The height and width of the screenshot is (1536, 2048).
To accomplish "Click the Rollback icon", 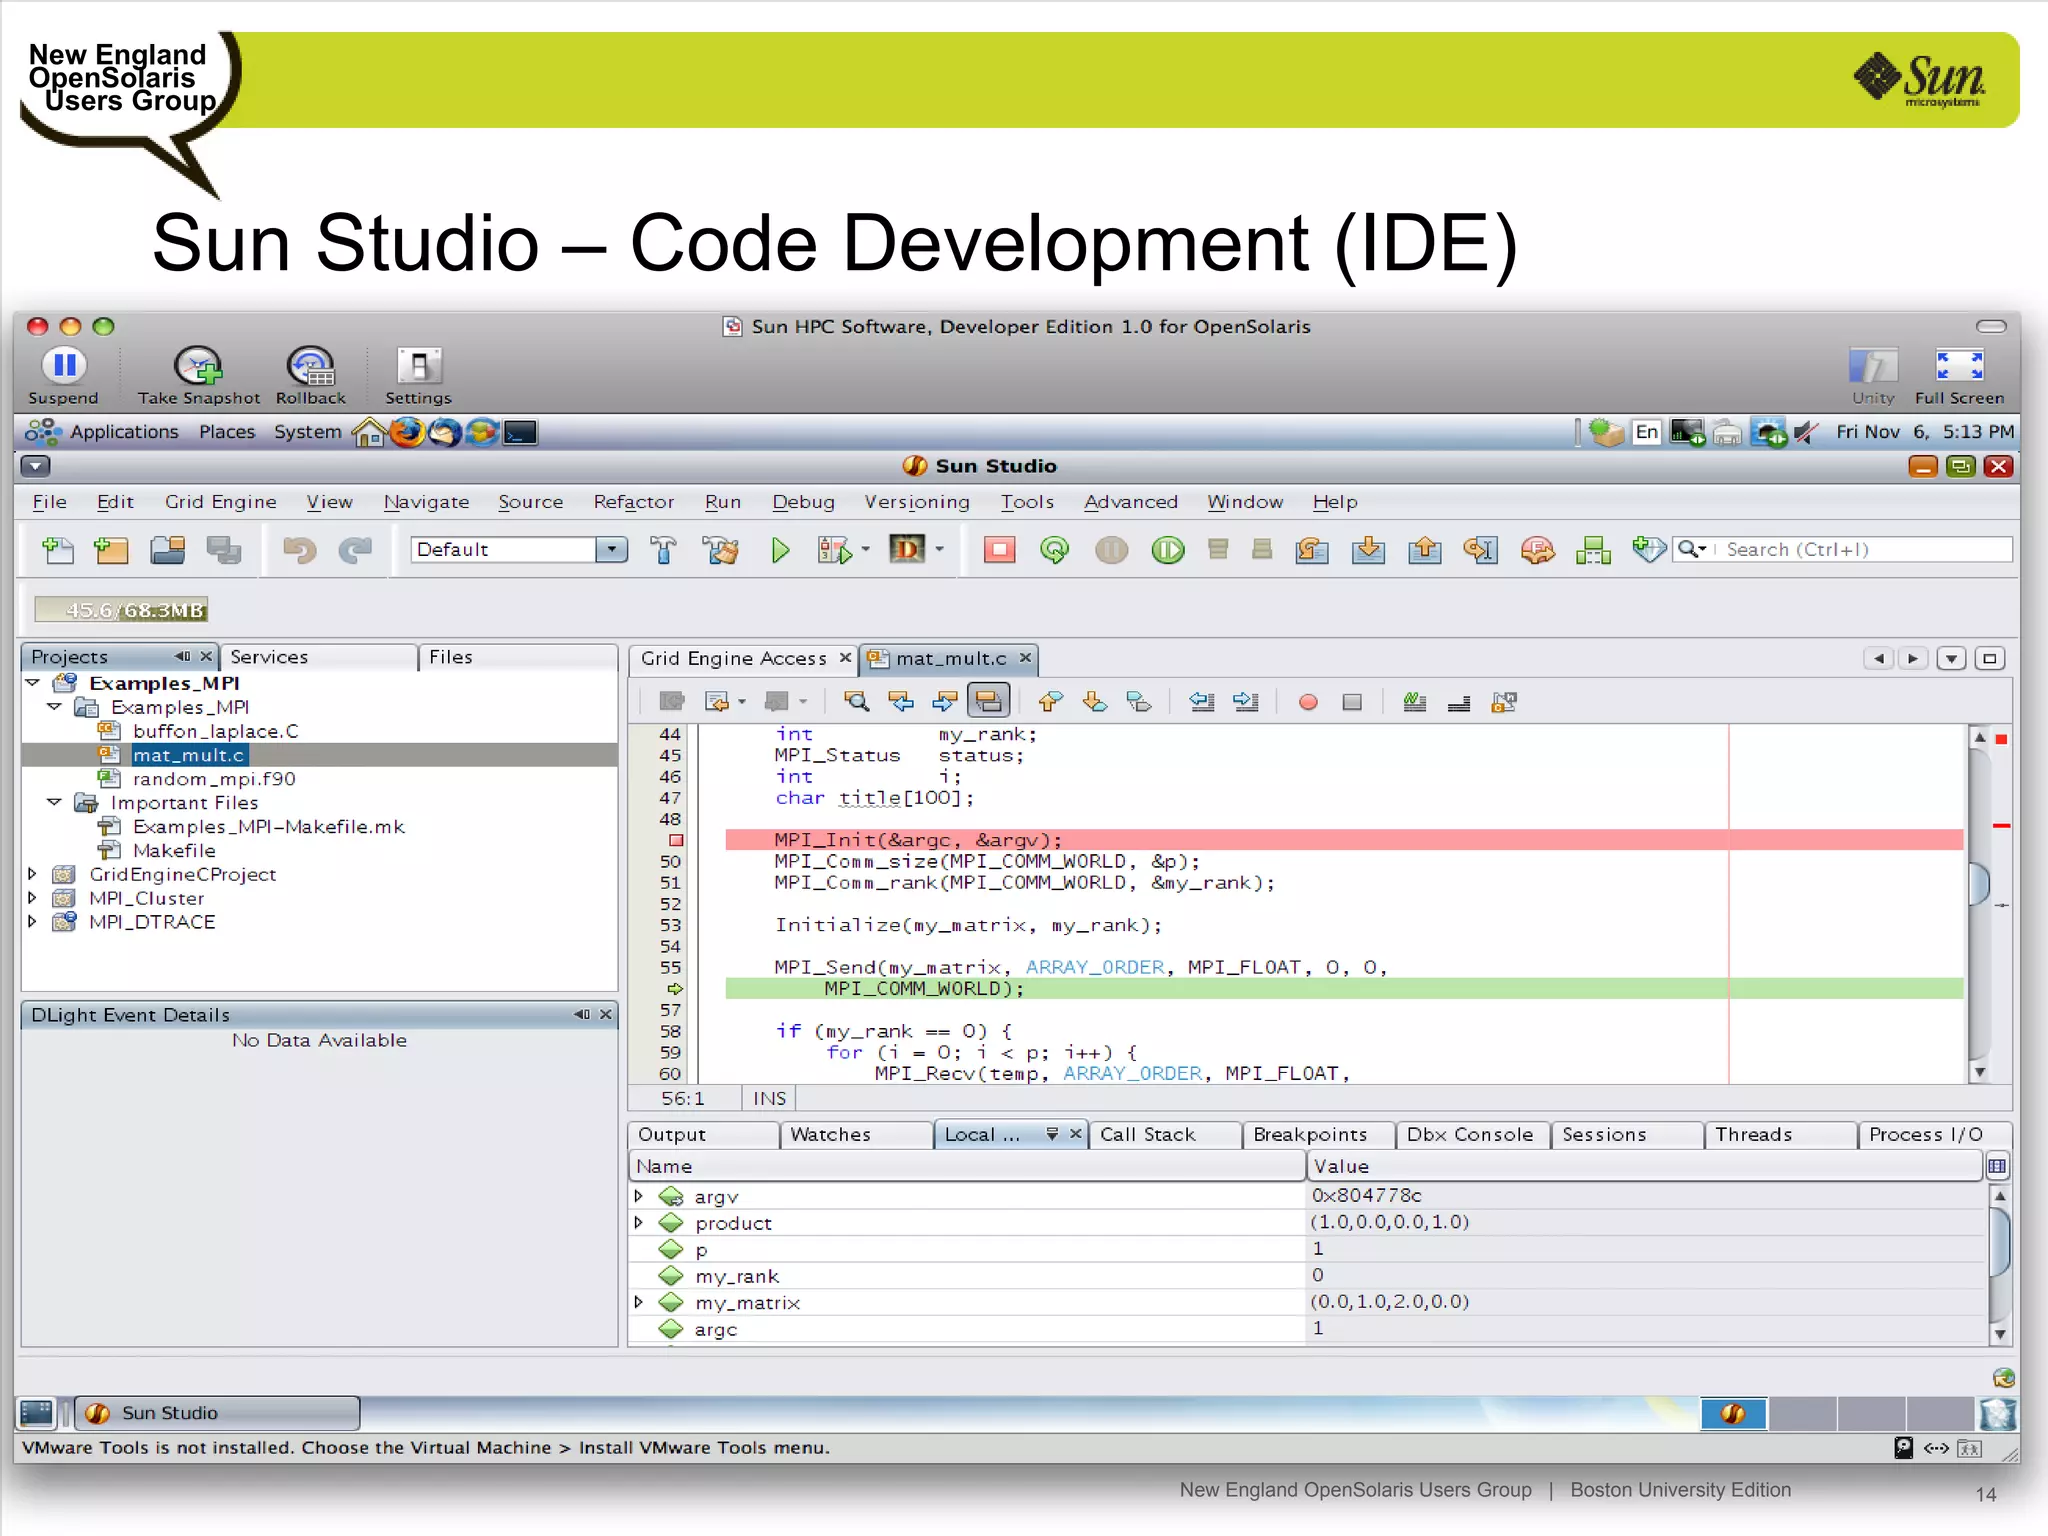I will click(310, 366).
